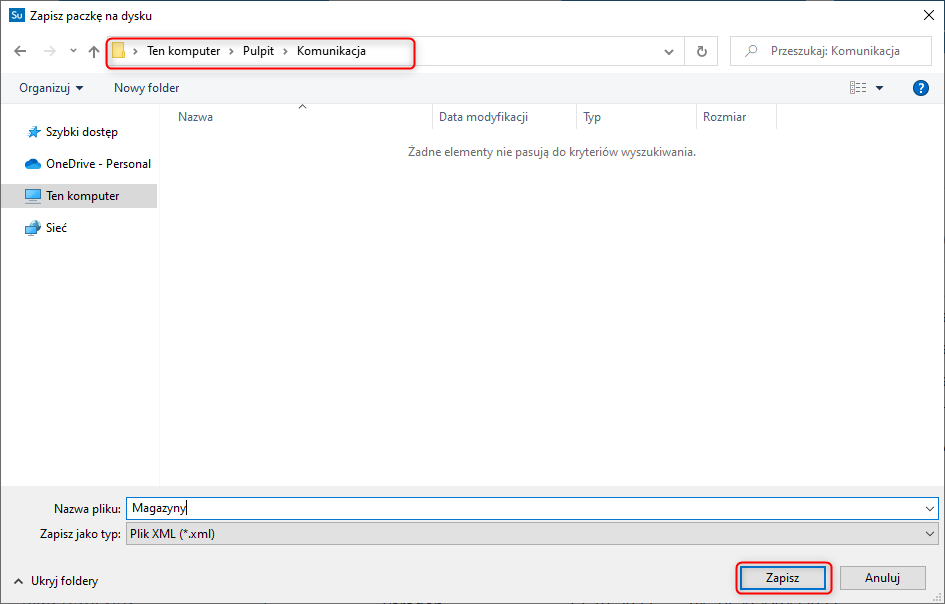Viewport: 945px width, 604px height.
Task: Open Szybki dostęp in the sidebar
Action: coord(80,132)
